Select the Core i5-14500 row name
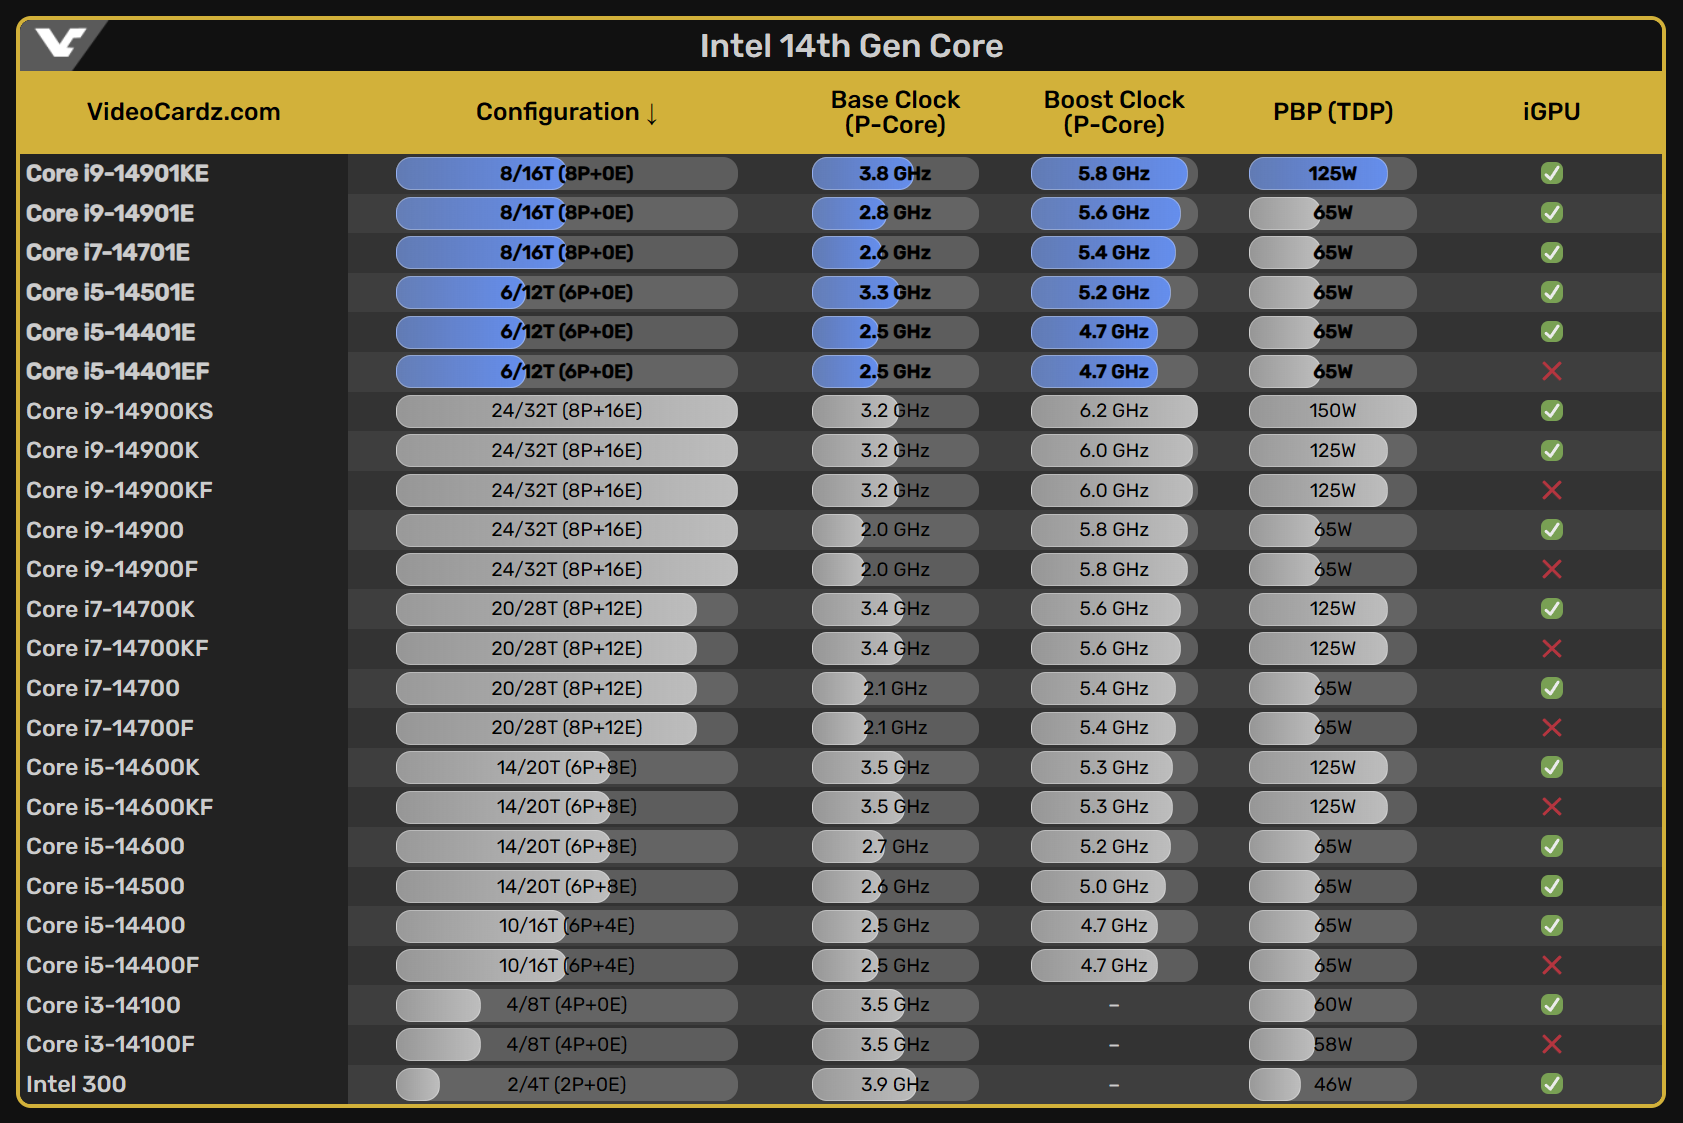 [105, 886]
